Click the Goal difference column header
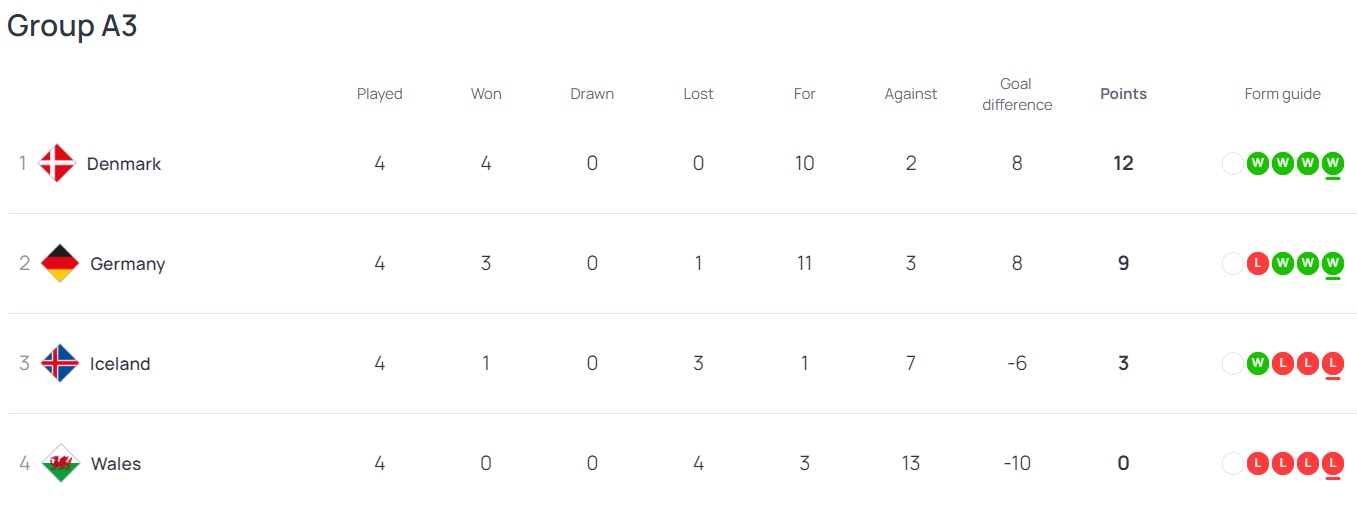This screenshot has height=505, width=1357. (x=1017, y=94)
